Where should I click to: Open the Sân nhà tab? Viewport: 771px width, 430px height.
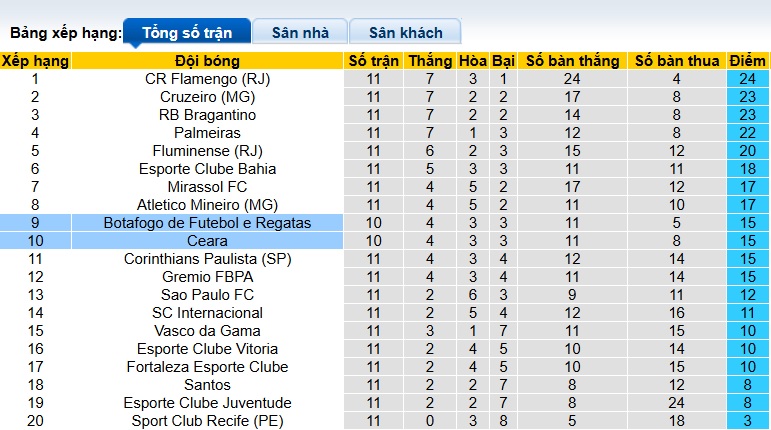pyautogui.click(x=300, y=32)
